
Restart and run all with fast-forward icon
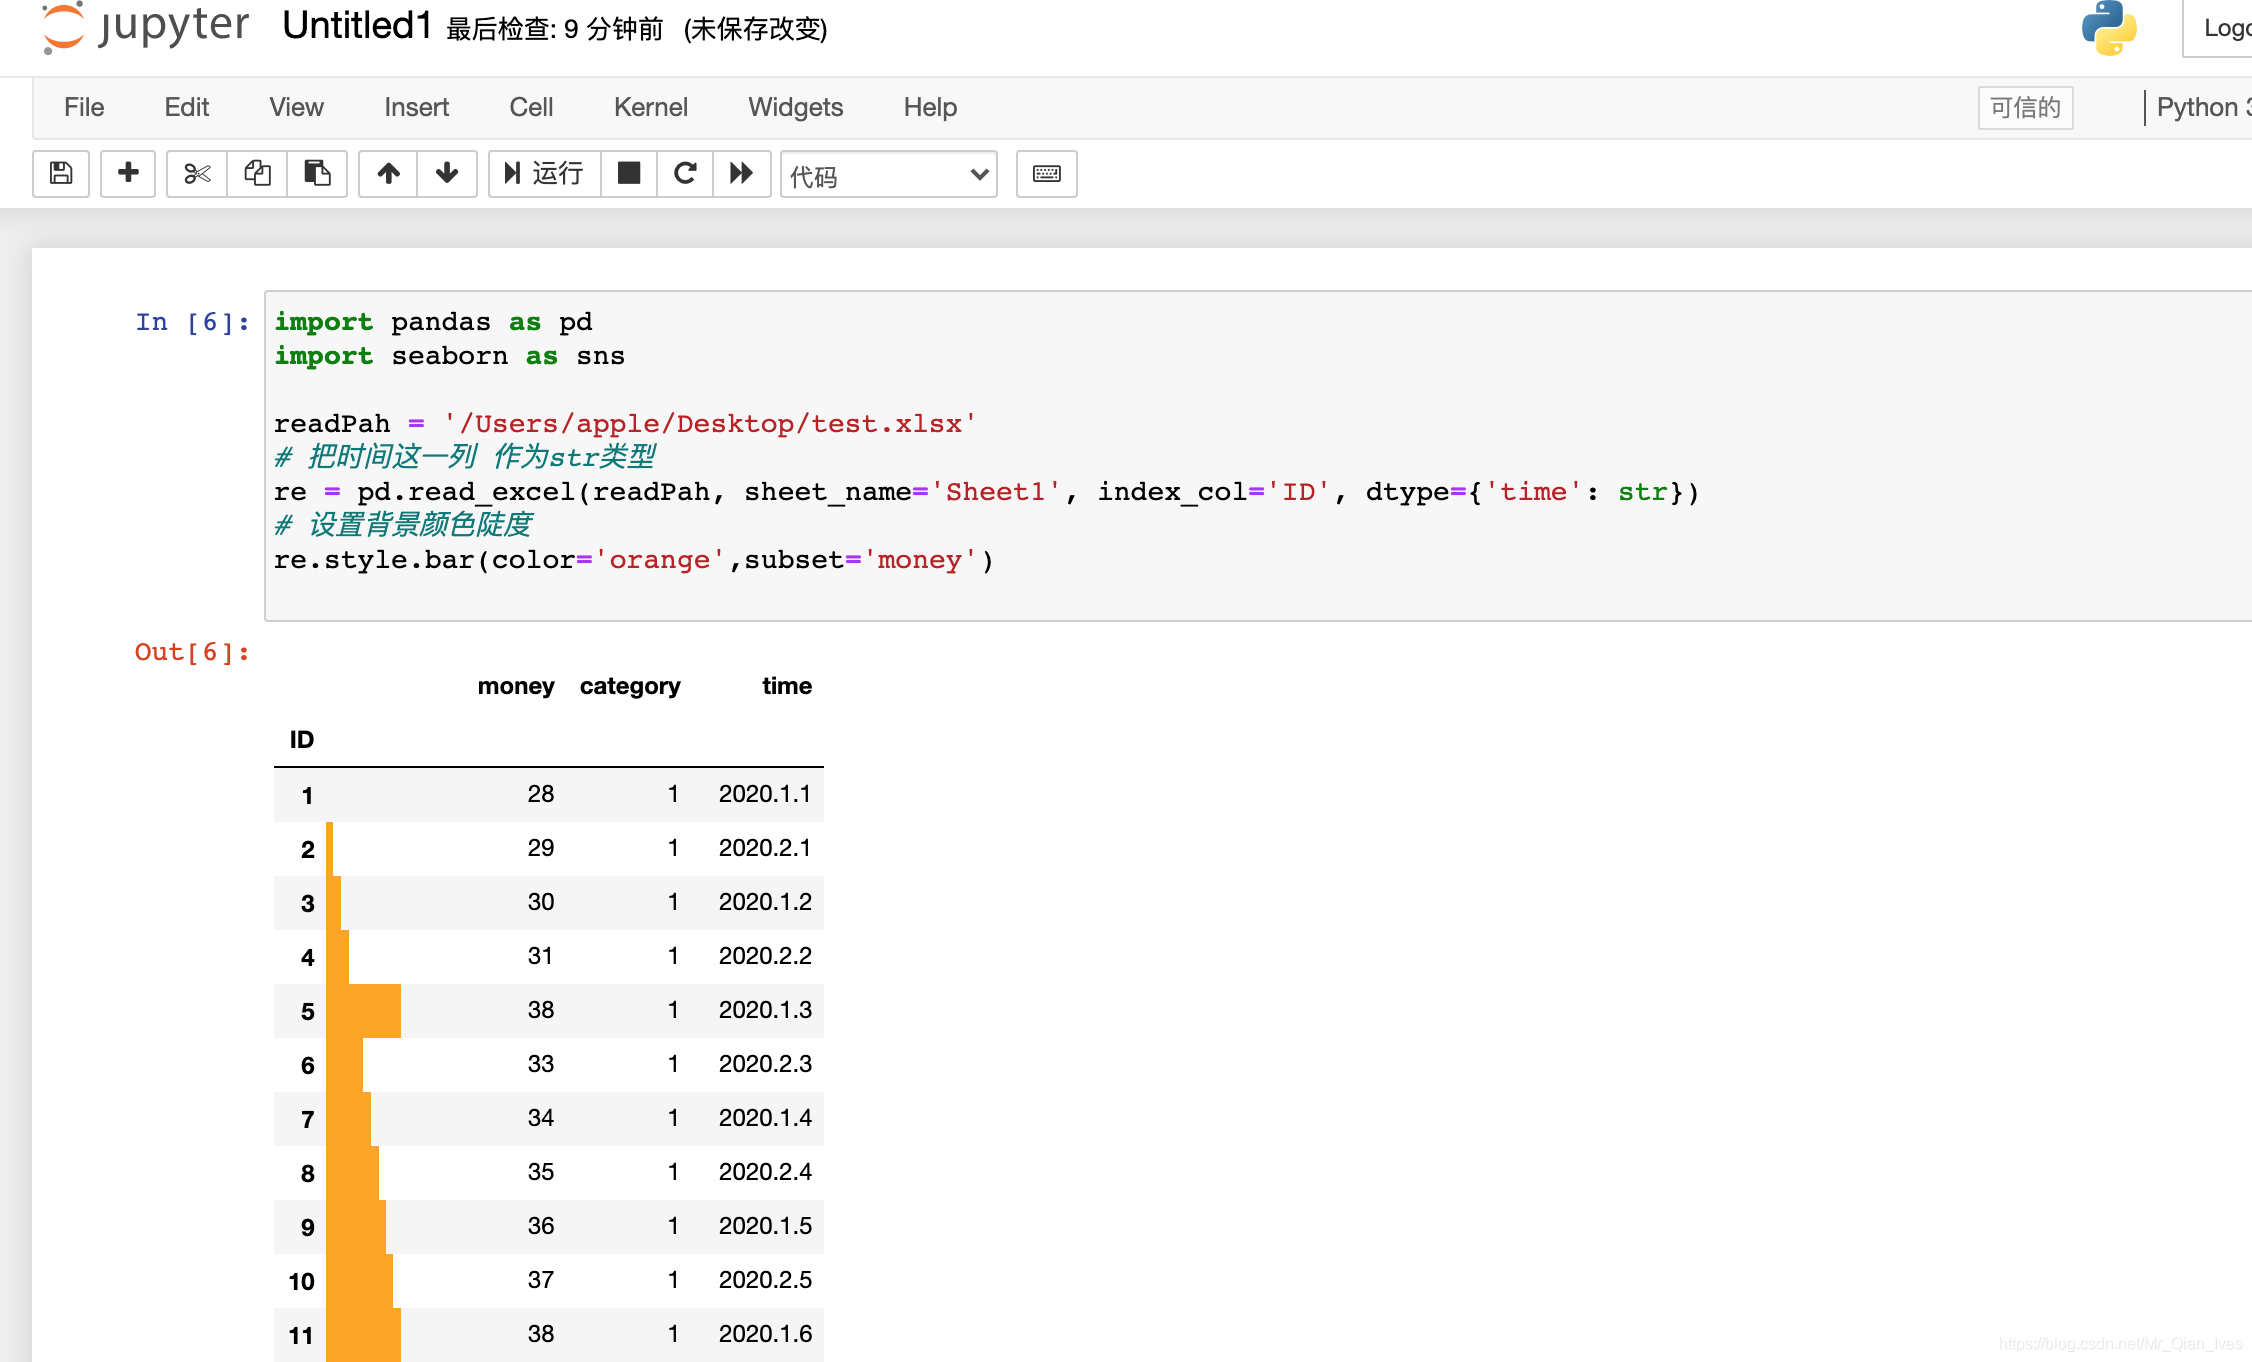pos(741,174)
